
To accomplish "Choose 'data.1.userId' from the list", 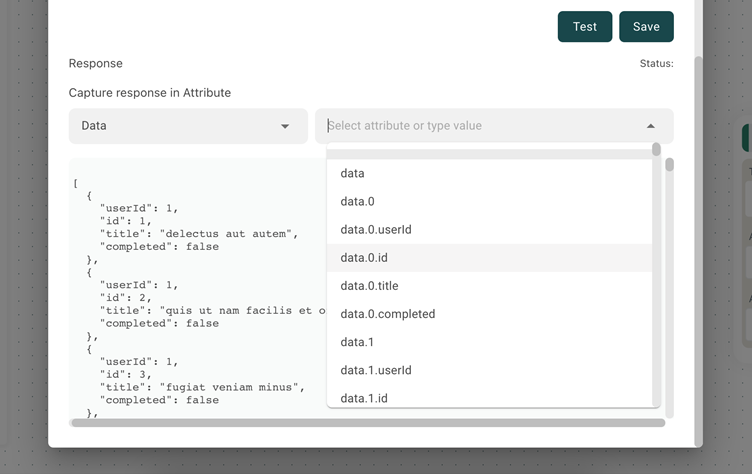I will [x=489, y=370].
